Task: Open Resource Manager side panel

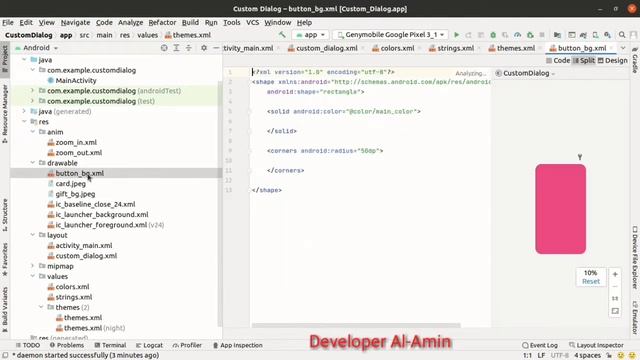Action: [x=5, y=113]
